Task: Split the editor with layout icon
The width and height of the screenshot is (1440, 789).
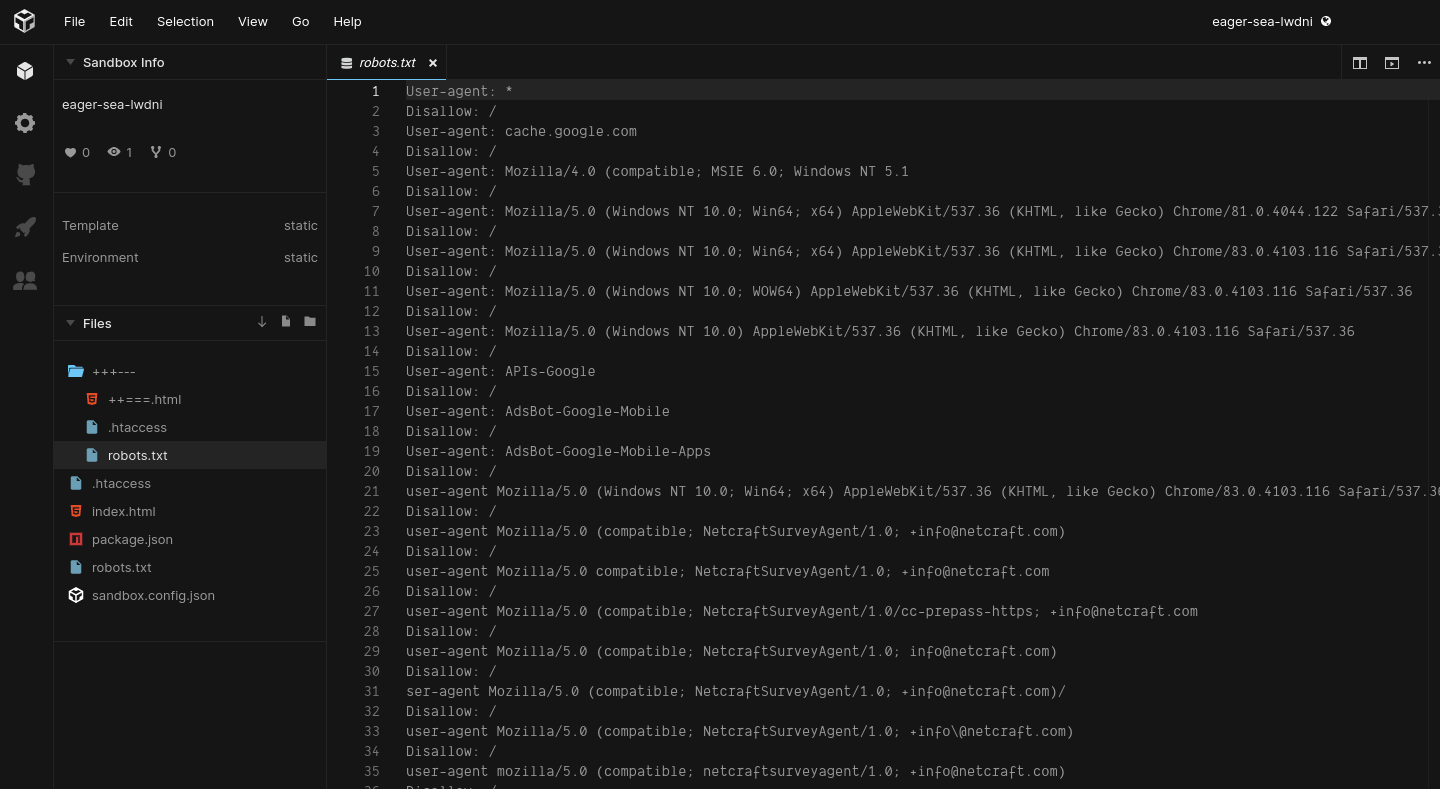Action: coord(1360,62)
